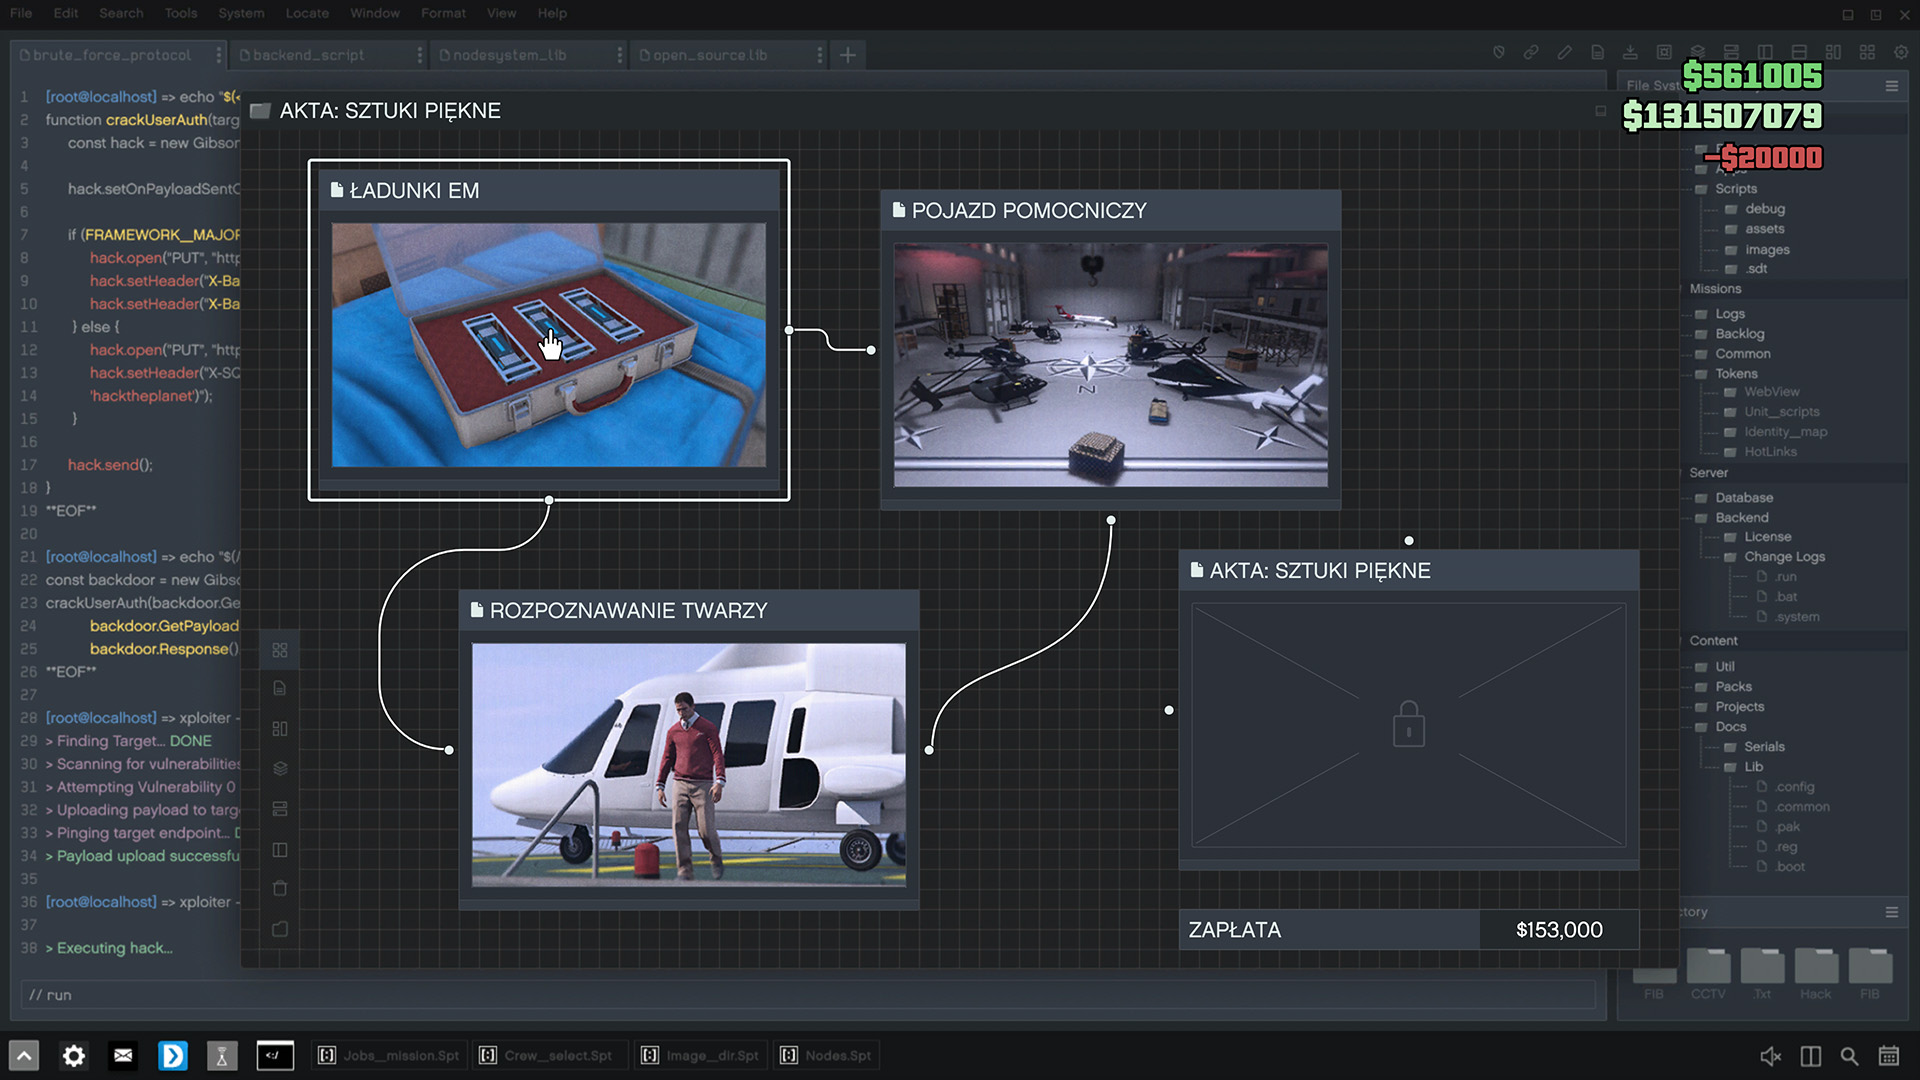The image size is (1920, 1080).
Task: Select the grid view icon in the dossier sidebar
Action: pos(280,650)
